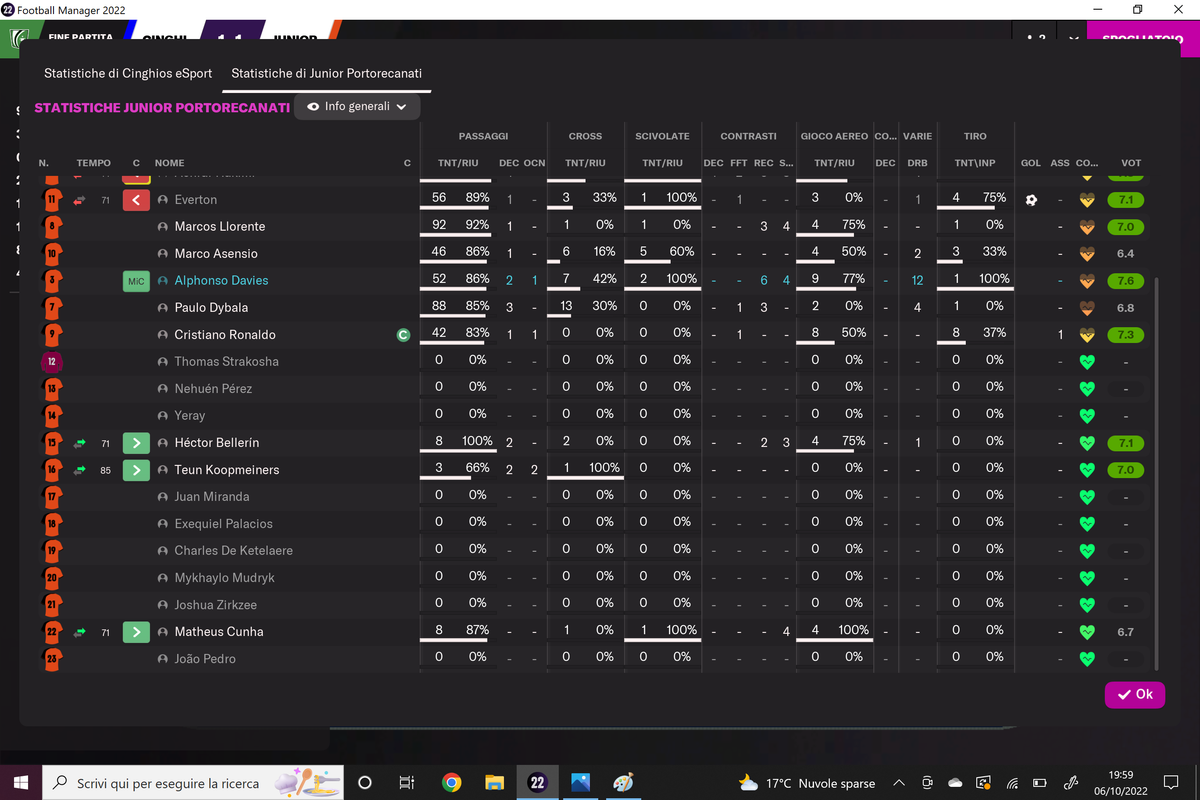Click Marcos Llorente's 92% pass completion value

point(477,226)
